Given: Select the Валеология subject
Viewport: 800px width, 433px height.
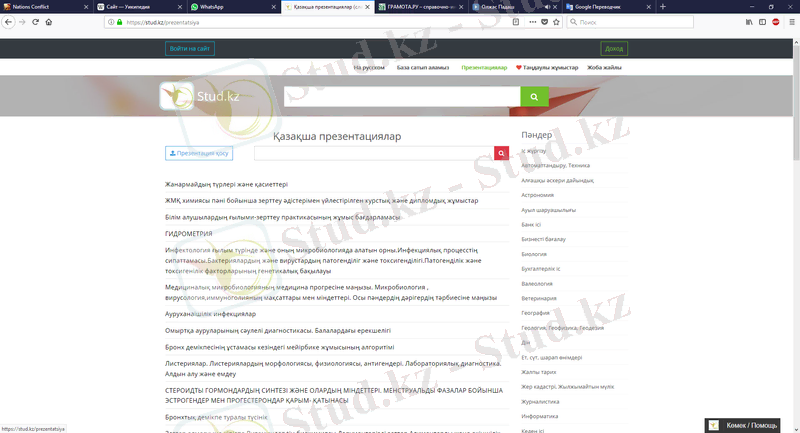Looking at the screenshot, I should tap(537, 284).
